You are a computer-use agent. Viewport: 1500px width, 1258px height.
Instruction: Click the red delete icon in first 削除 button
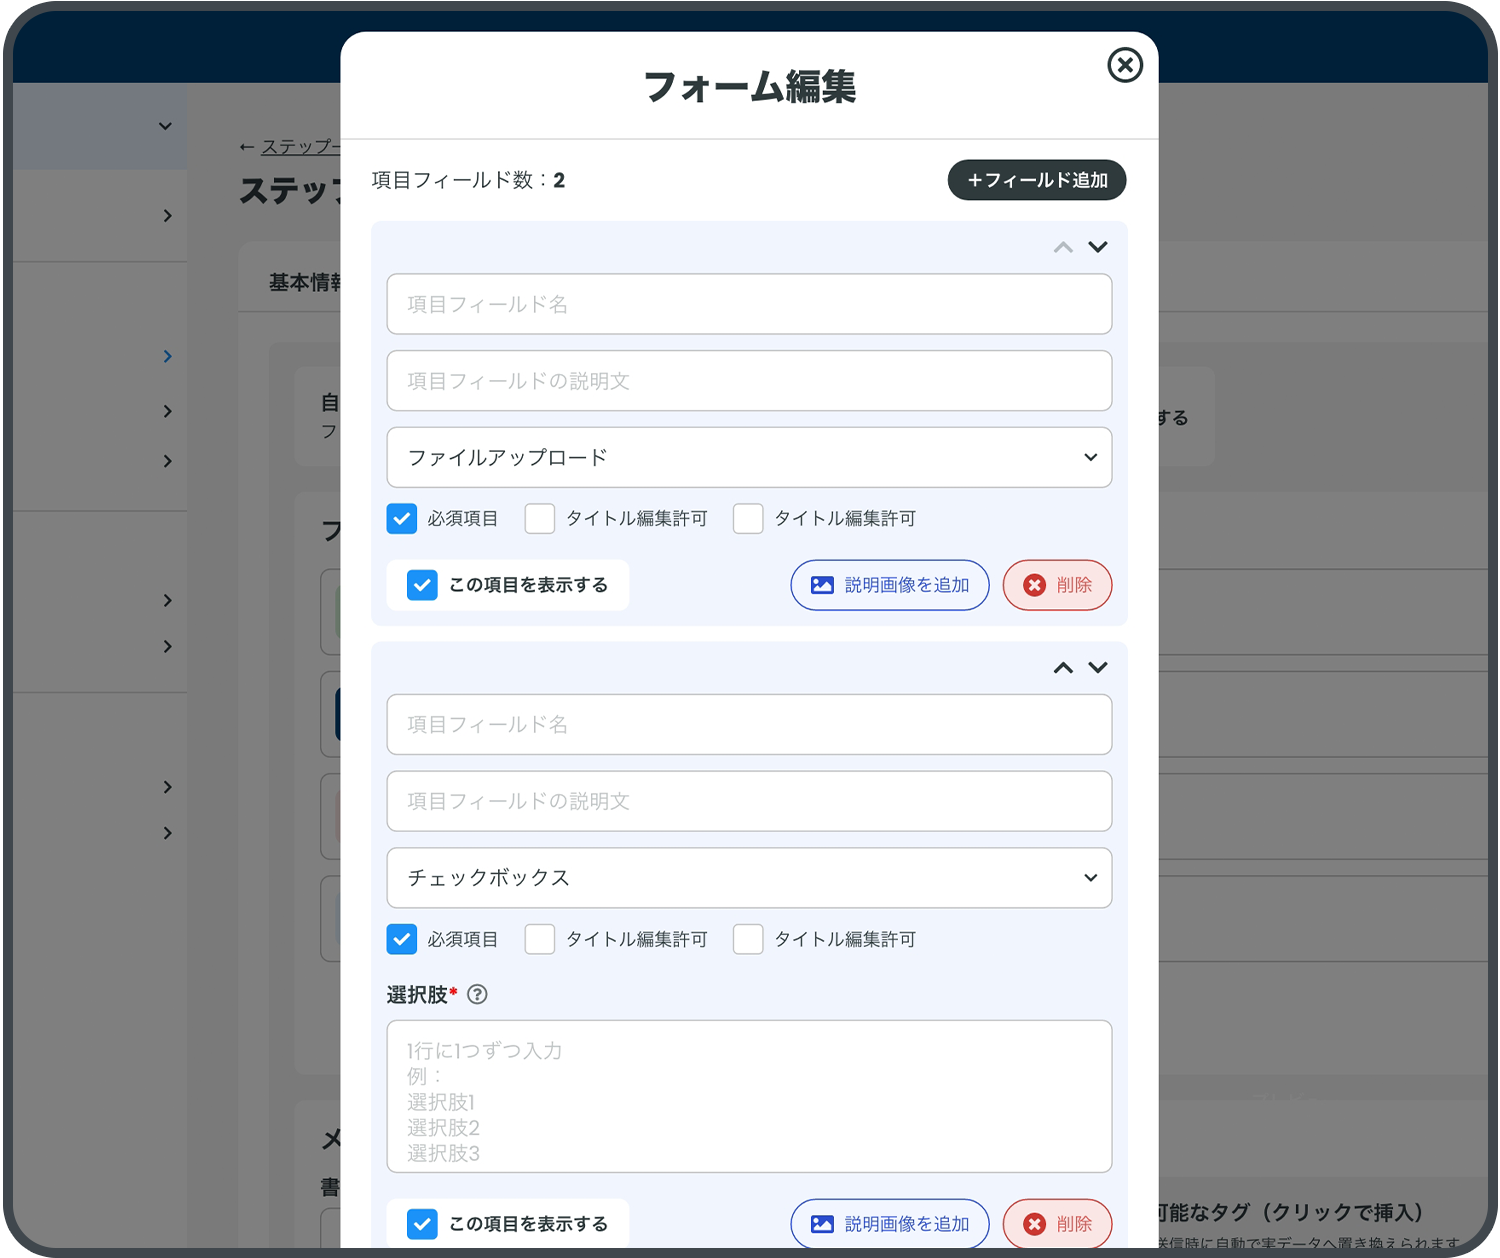(1035, 585)
